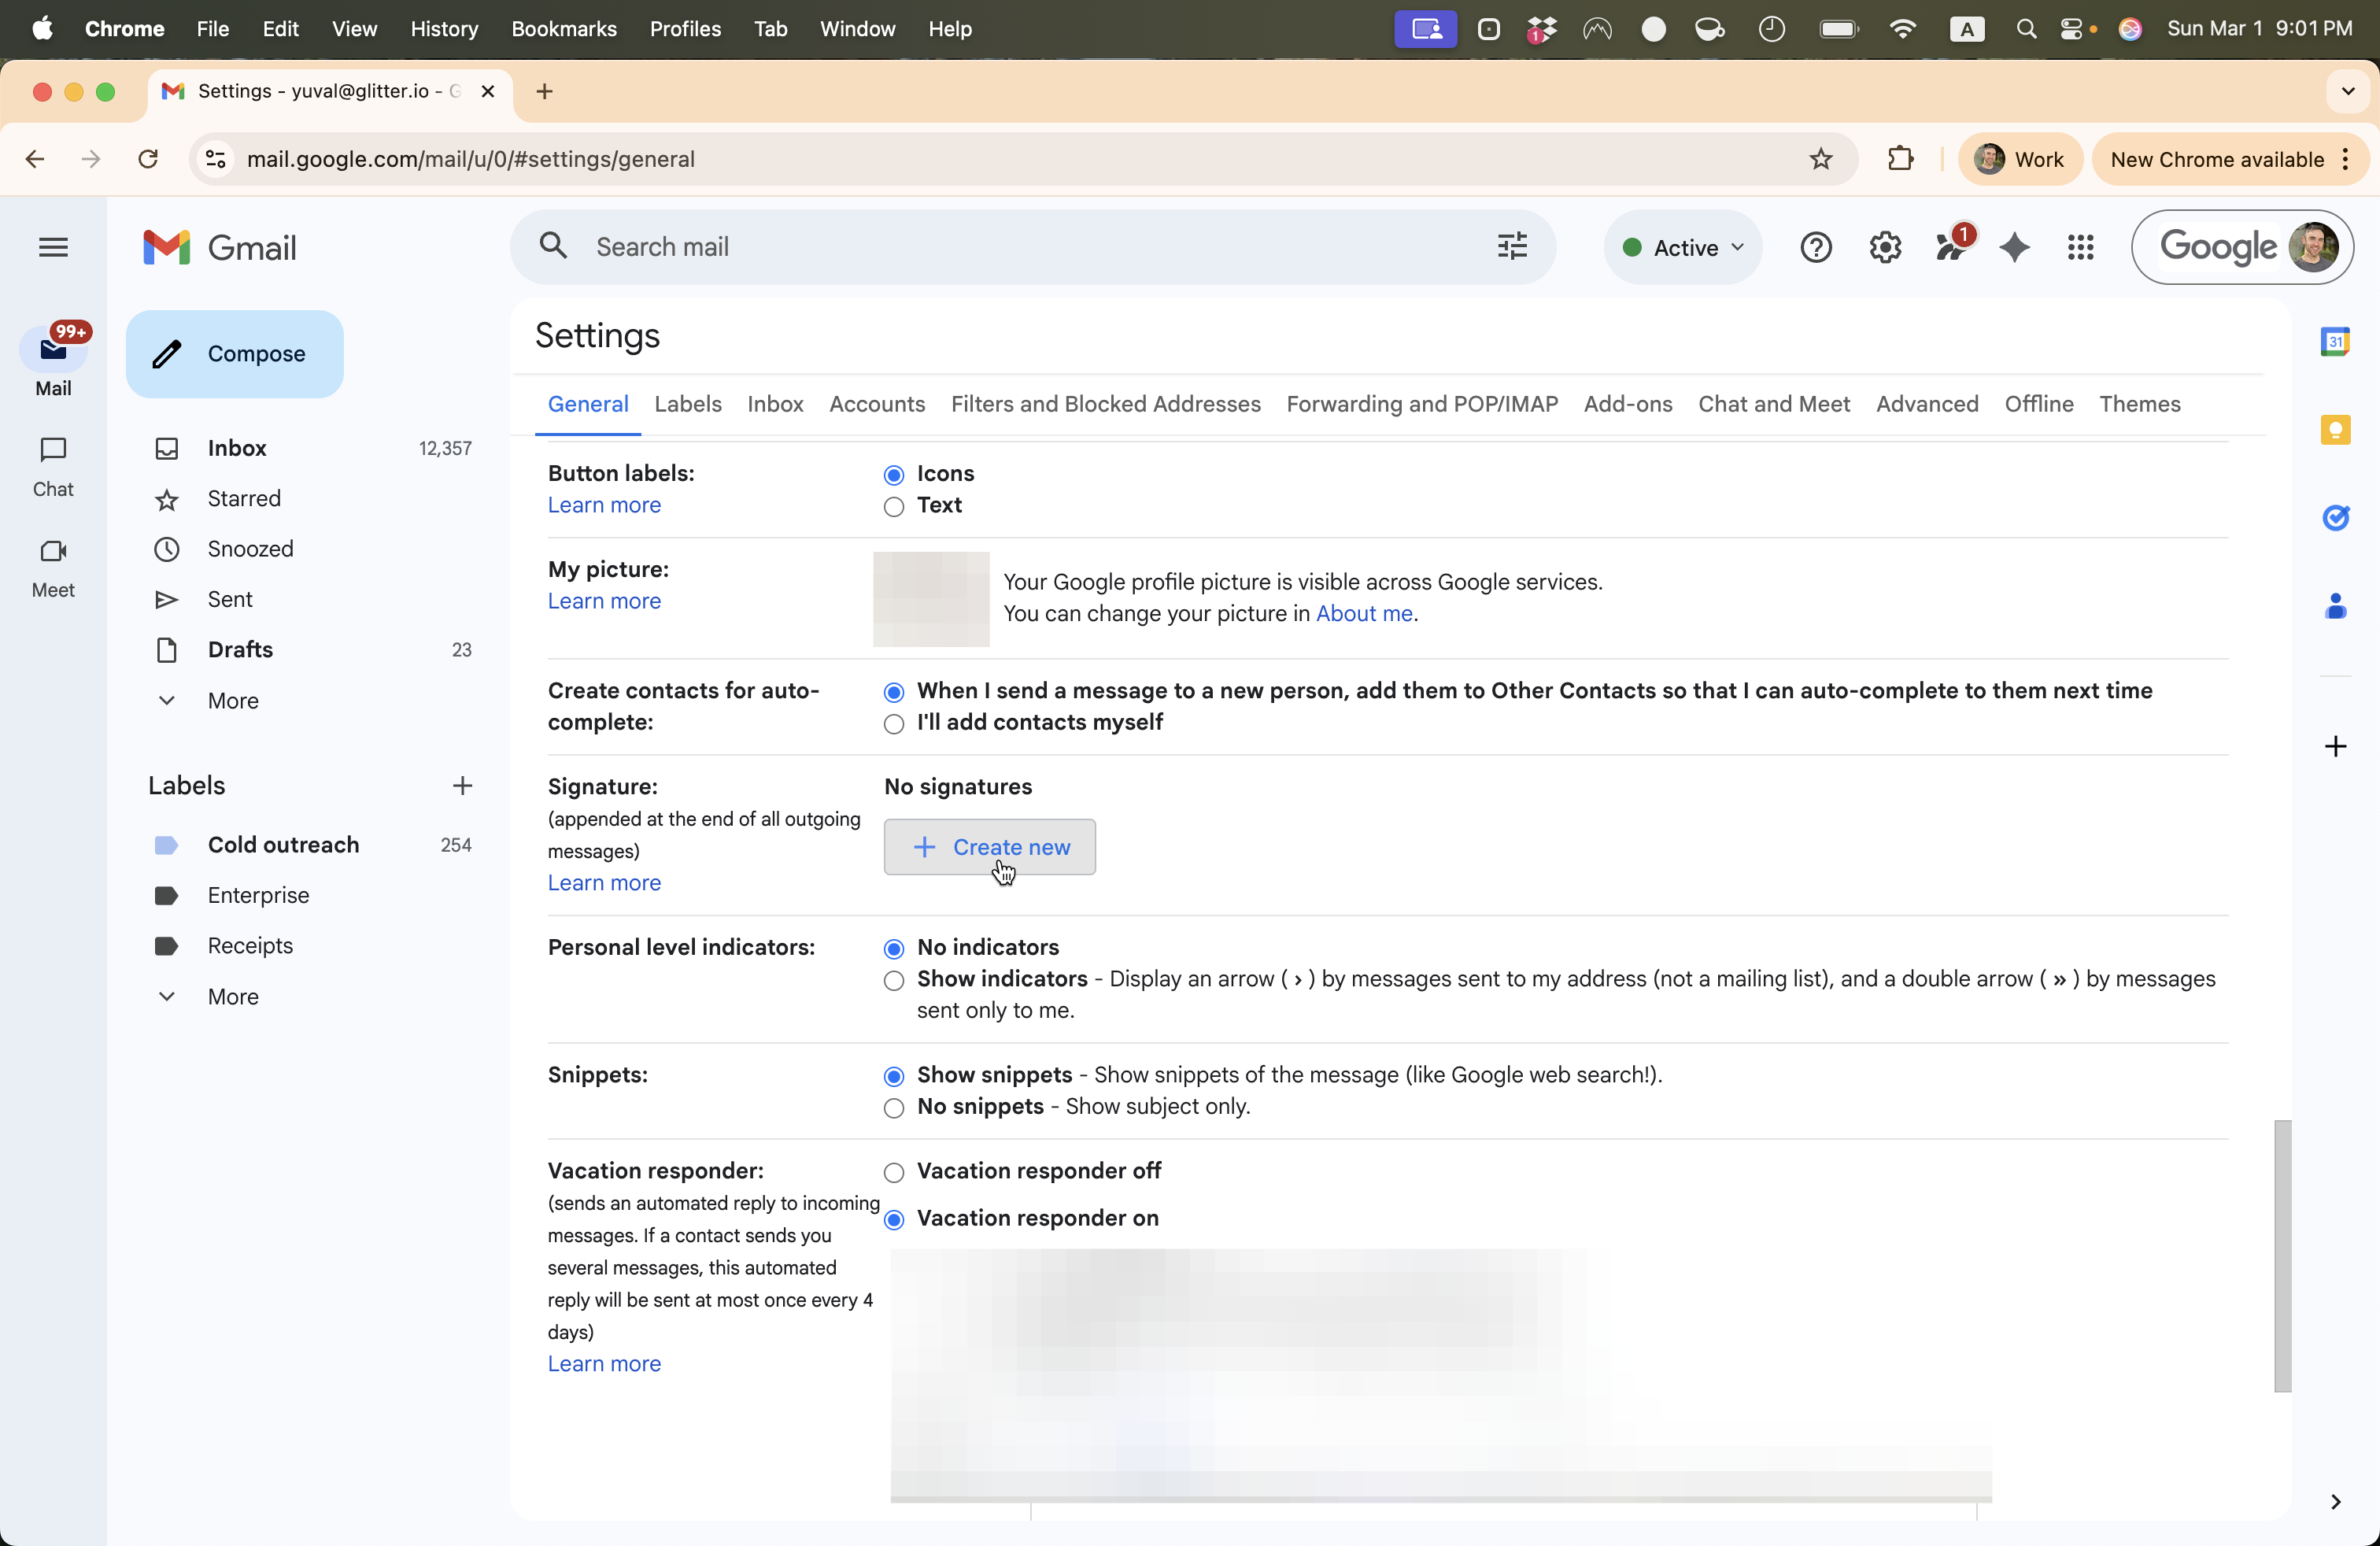The width and height of the screenshot is (2380, 1546).
Task: Switch to Filters and Blocked Addresses tab
Action: click(x=1105, y=404)
